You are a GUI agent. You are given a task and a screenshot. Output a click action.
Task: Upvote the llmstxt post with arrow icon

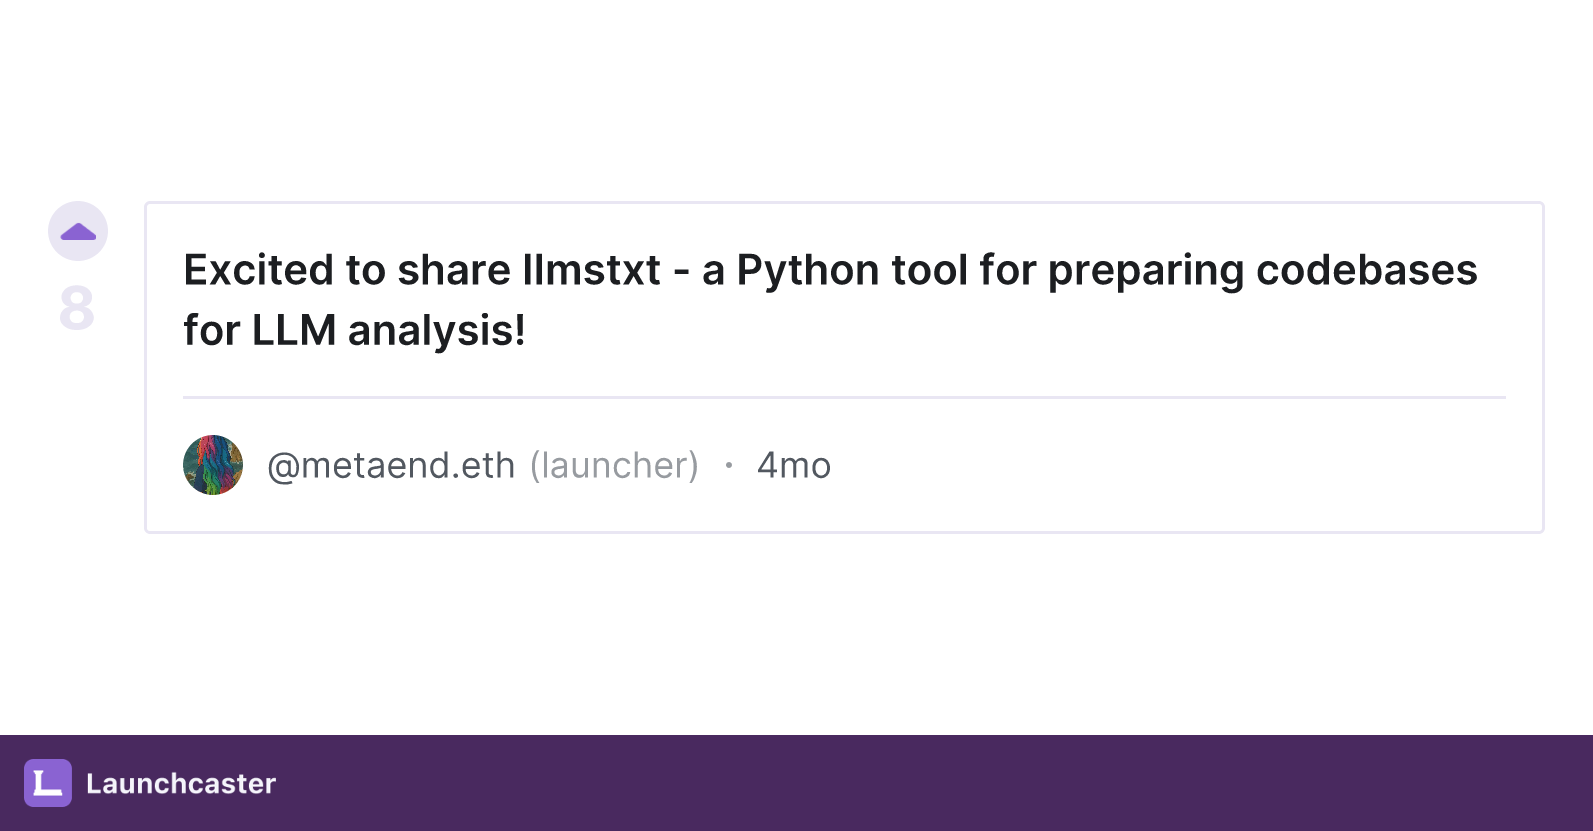tap(78, 232)
